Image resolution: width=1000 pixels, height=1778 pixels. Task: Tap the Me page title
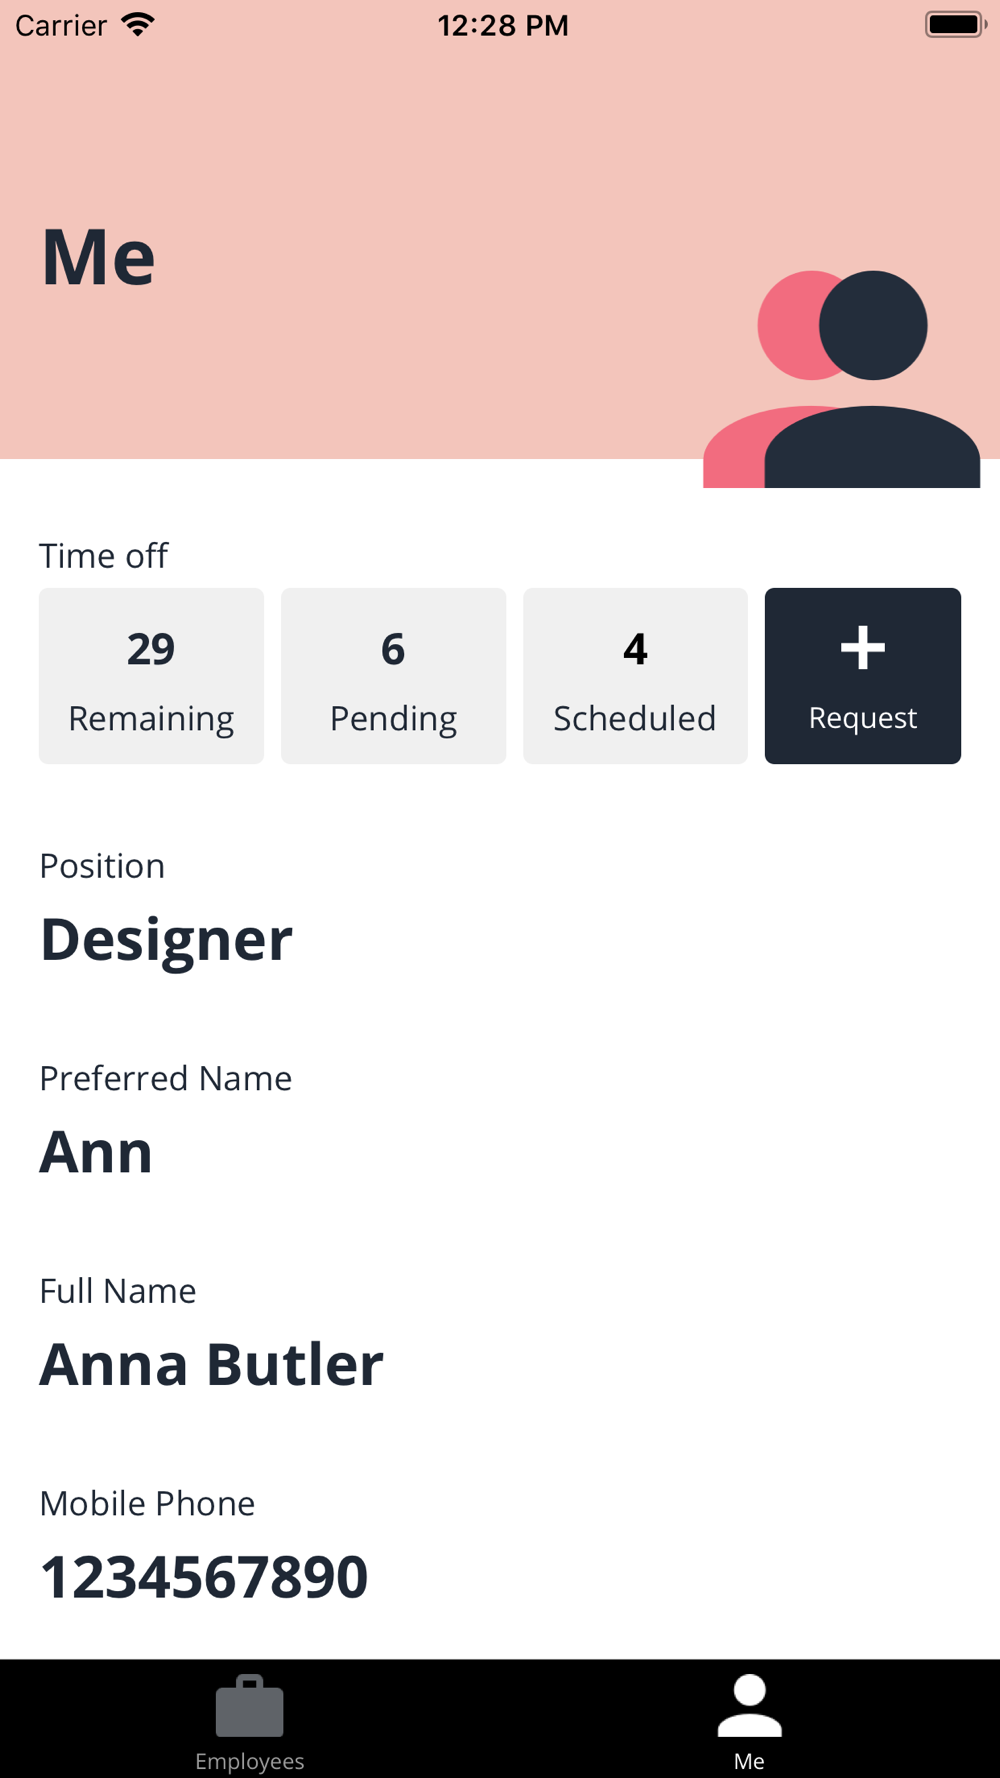tap(98, 258)
